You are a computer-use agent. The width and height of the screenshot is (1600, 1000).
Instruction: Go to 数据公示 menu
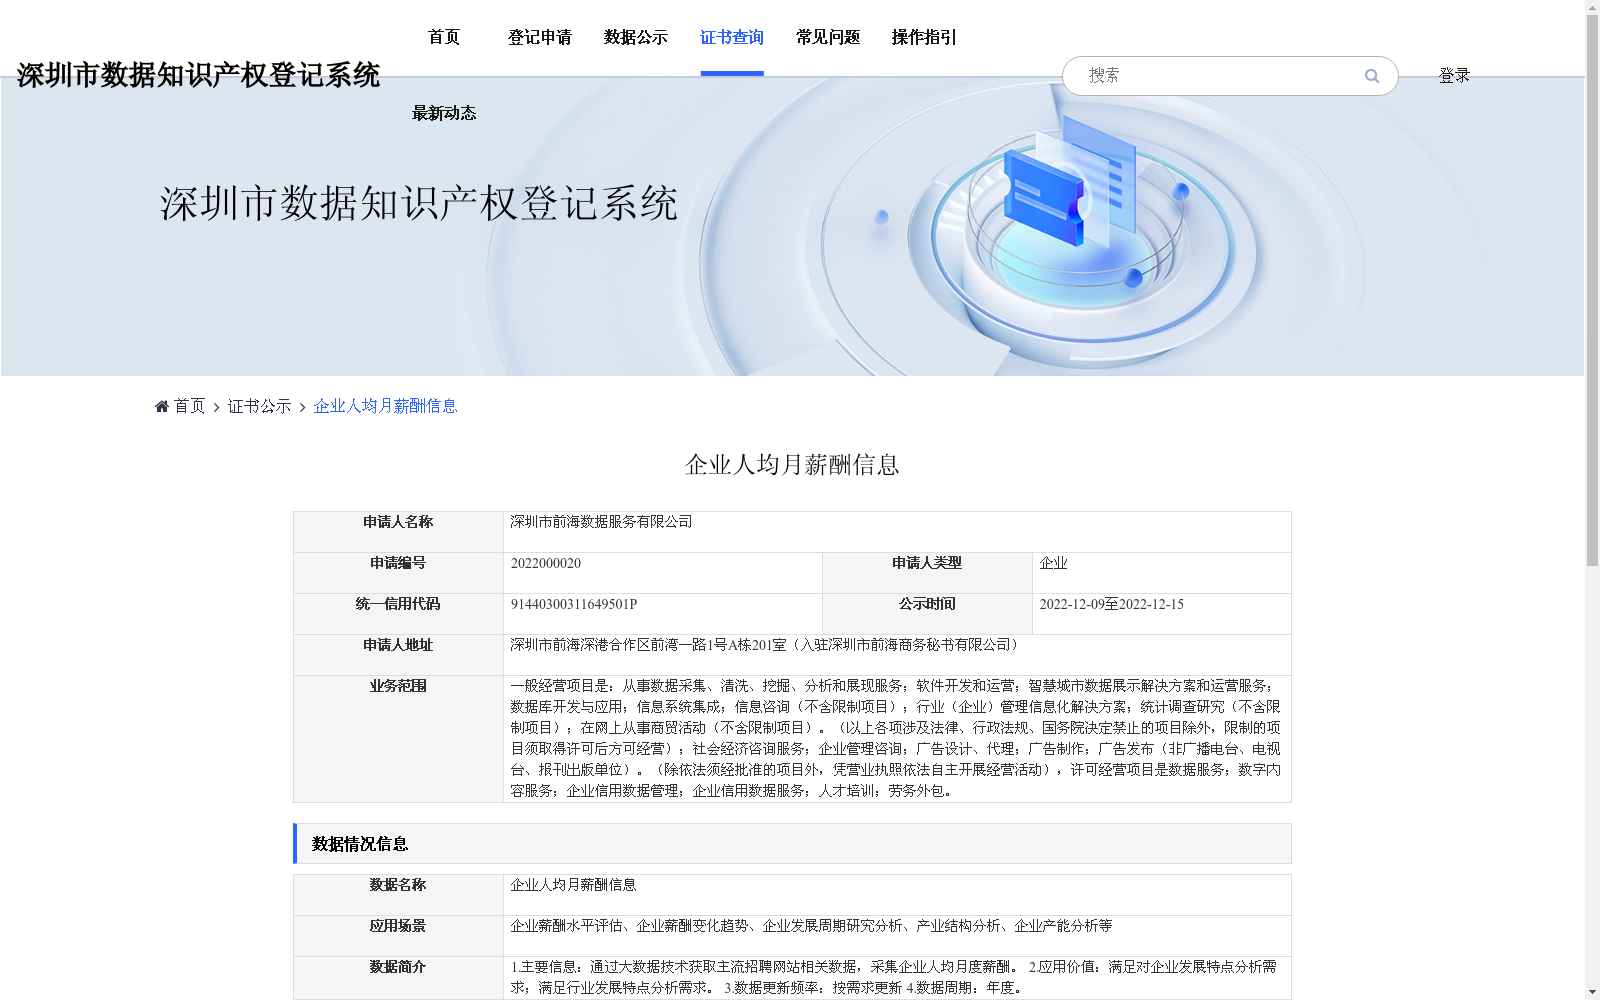[x=636, y=37]
